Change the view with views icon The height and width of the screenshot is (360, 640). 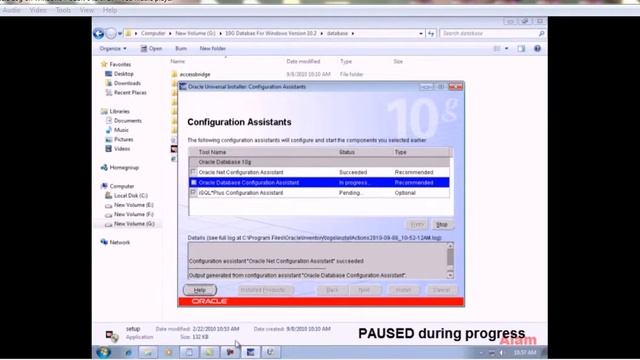497,49
